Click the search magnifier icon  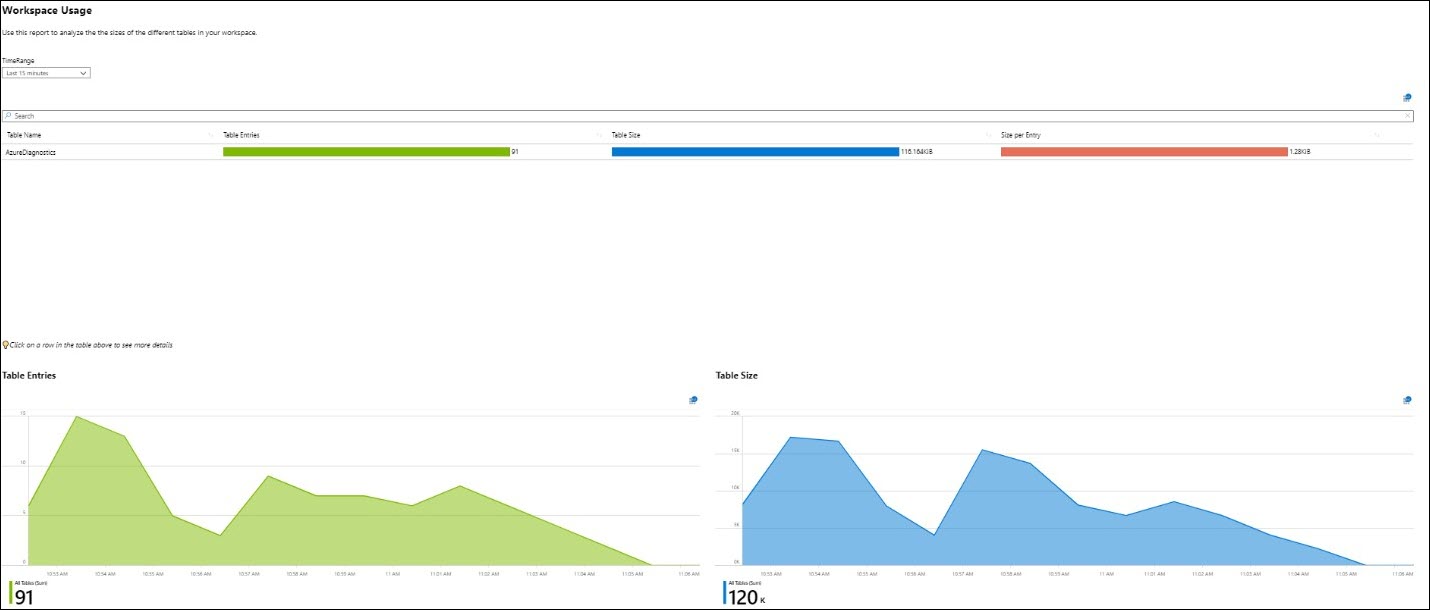point(8,115)
